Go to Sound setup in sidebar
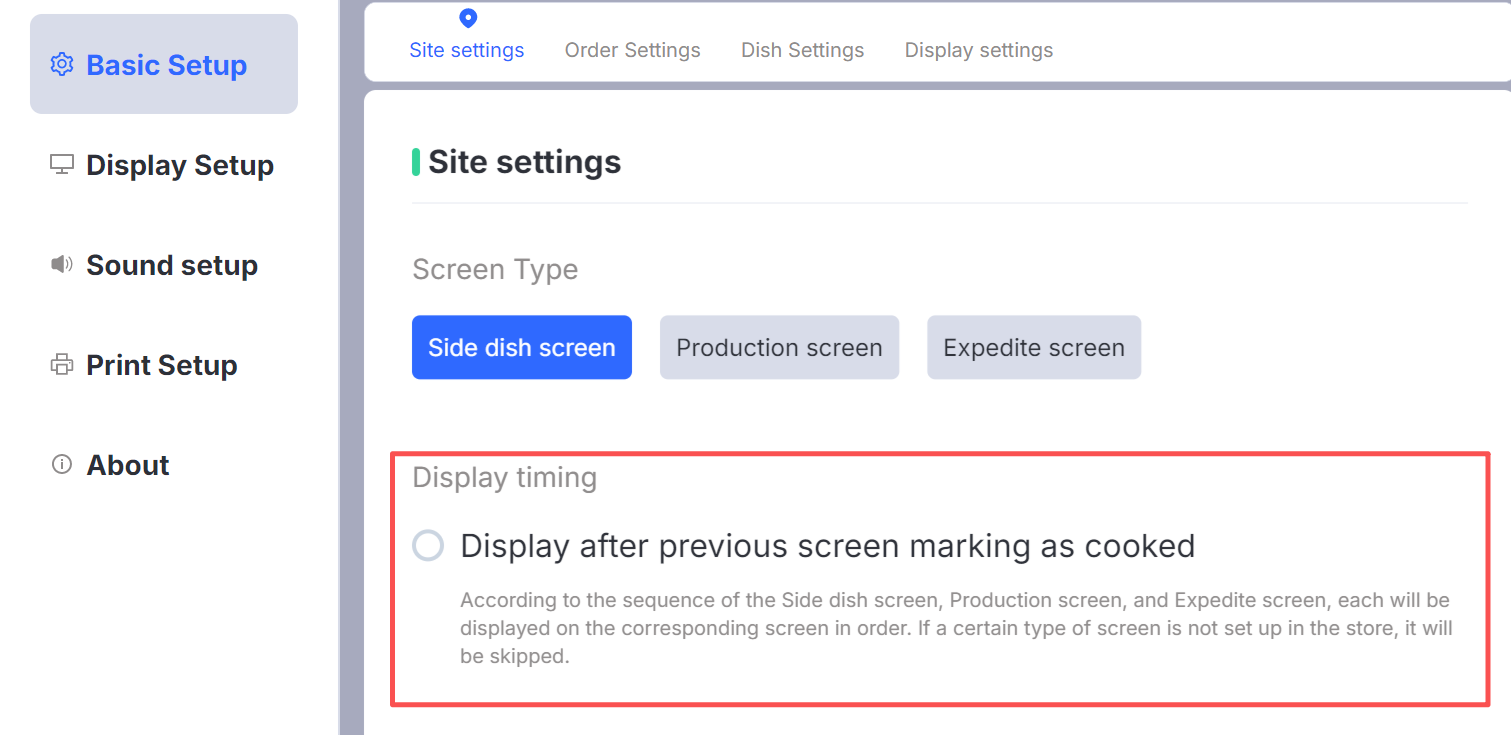The height and width of the screenshot is (735, 1511). coord(172,265)
